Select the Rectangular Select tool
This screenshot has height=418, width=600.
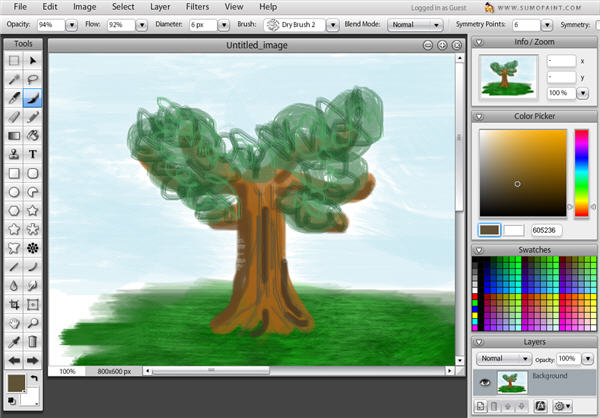tap(14, 60)
